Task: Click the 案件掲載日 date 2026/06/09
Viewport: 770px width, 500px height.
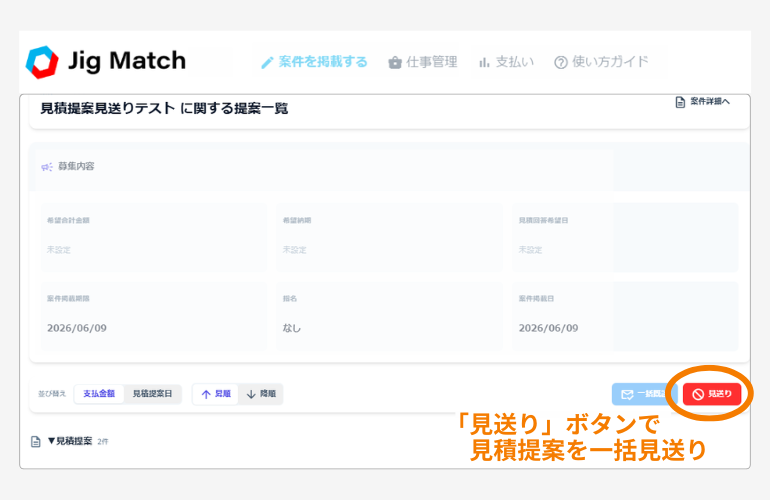Action: pyautogui.click(x=549, y=328)
